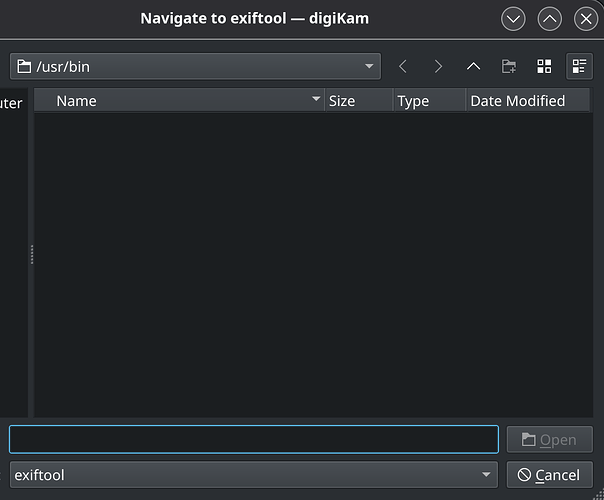Maximize the file dialog window
Screen dimensions: 604x500
(549, 19)
